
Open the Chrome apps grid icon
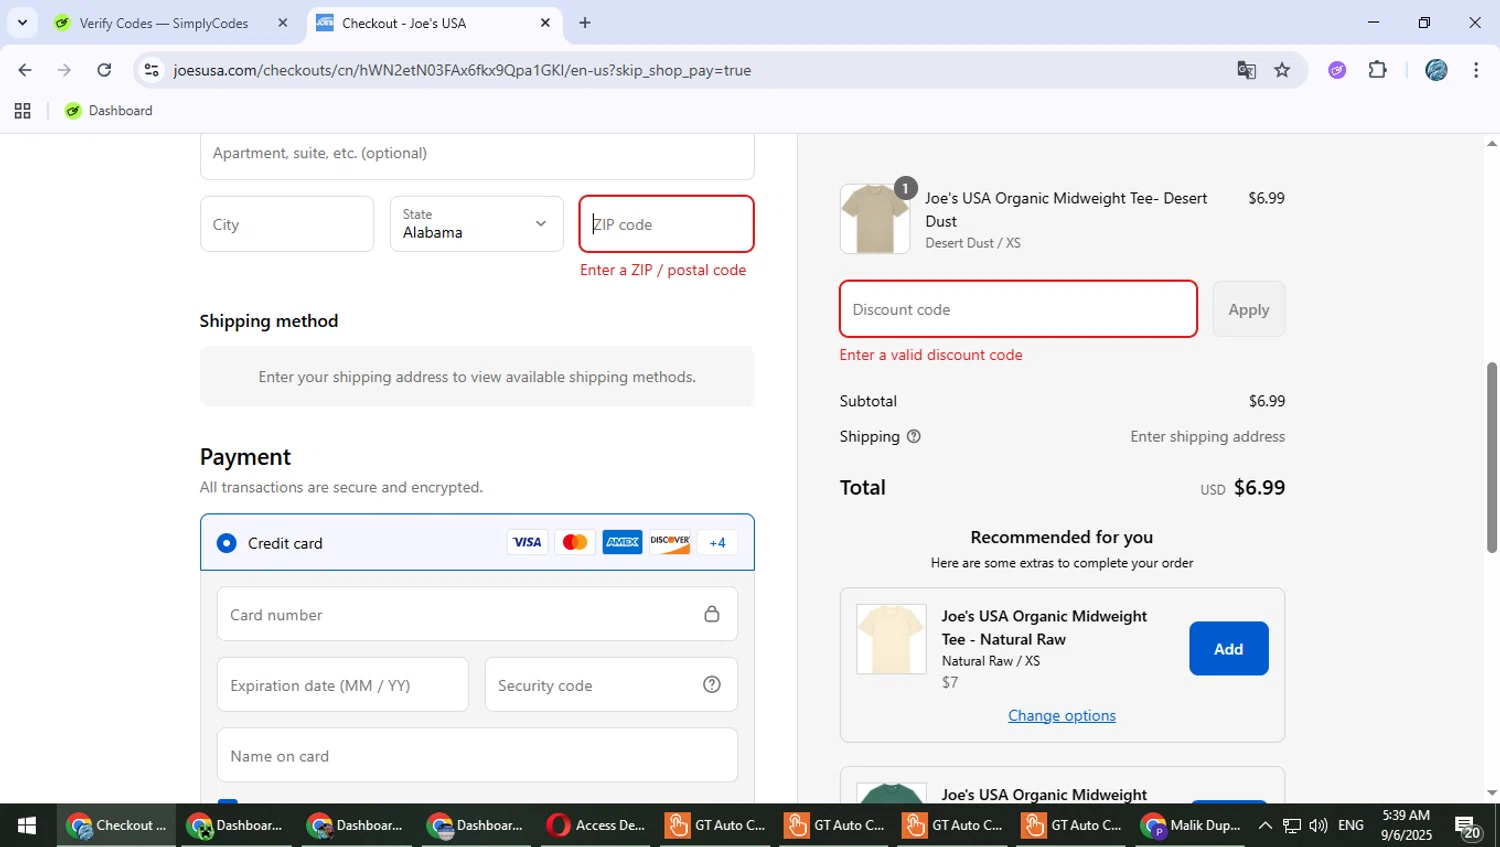[x=22, y=111]
